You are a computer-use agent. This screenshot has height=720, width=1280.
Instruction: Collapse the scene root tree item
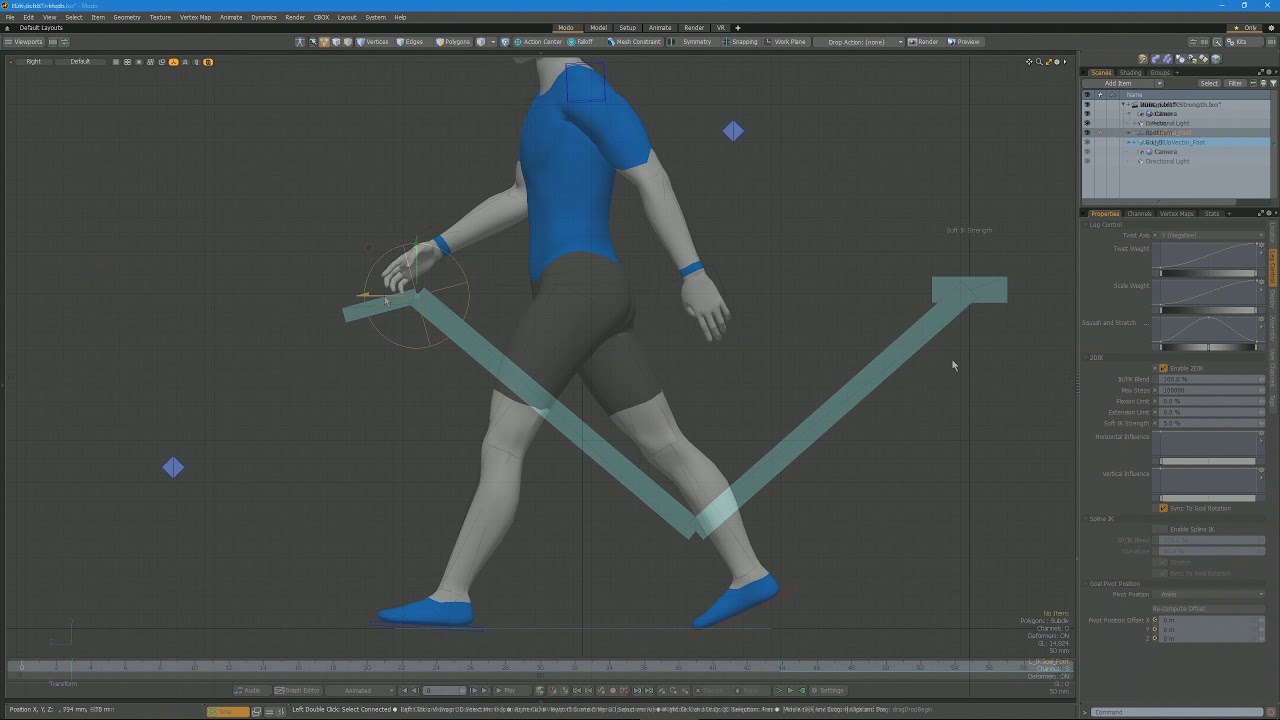[x=1125, y=105]
